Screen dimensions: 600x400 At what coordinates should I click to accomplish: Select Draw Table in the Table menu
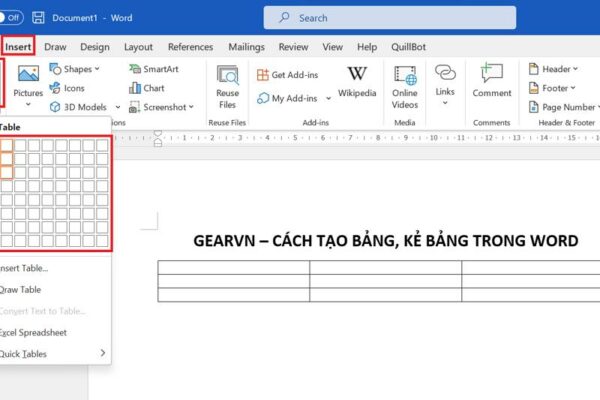click(x=20, y=289)
